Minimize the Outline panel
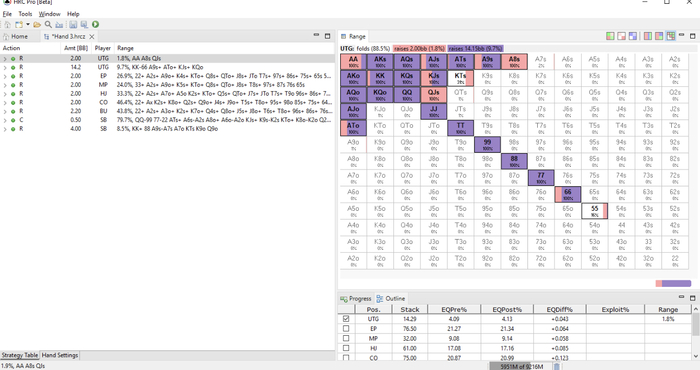 [681, 297]
